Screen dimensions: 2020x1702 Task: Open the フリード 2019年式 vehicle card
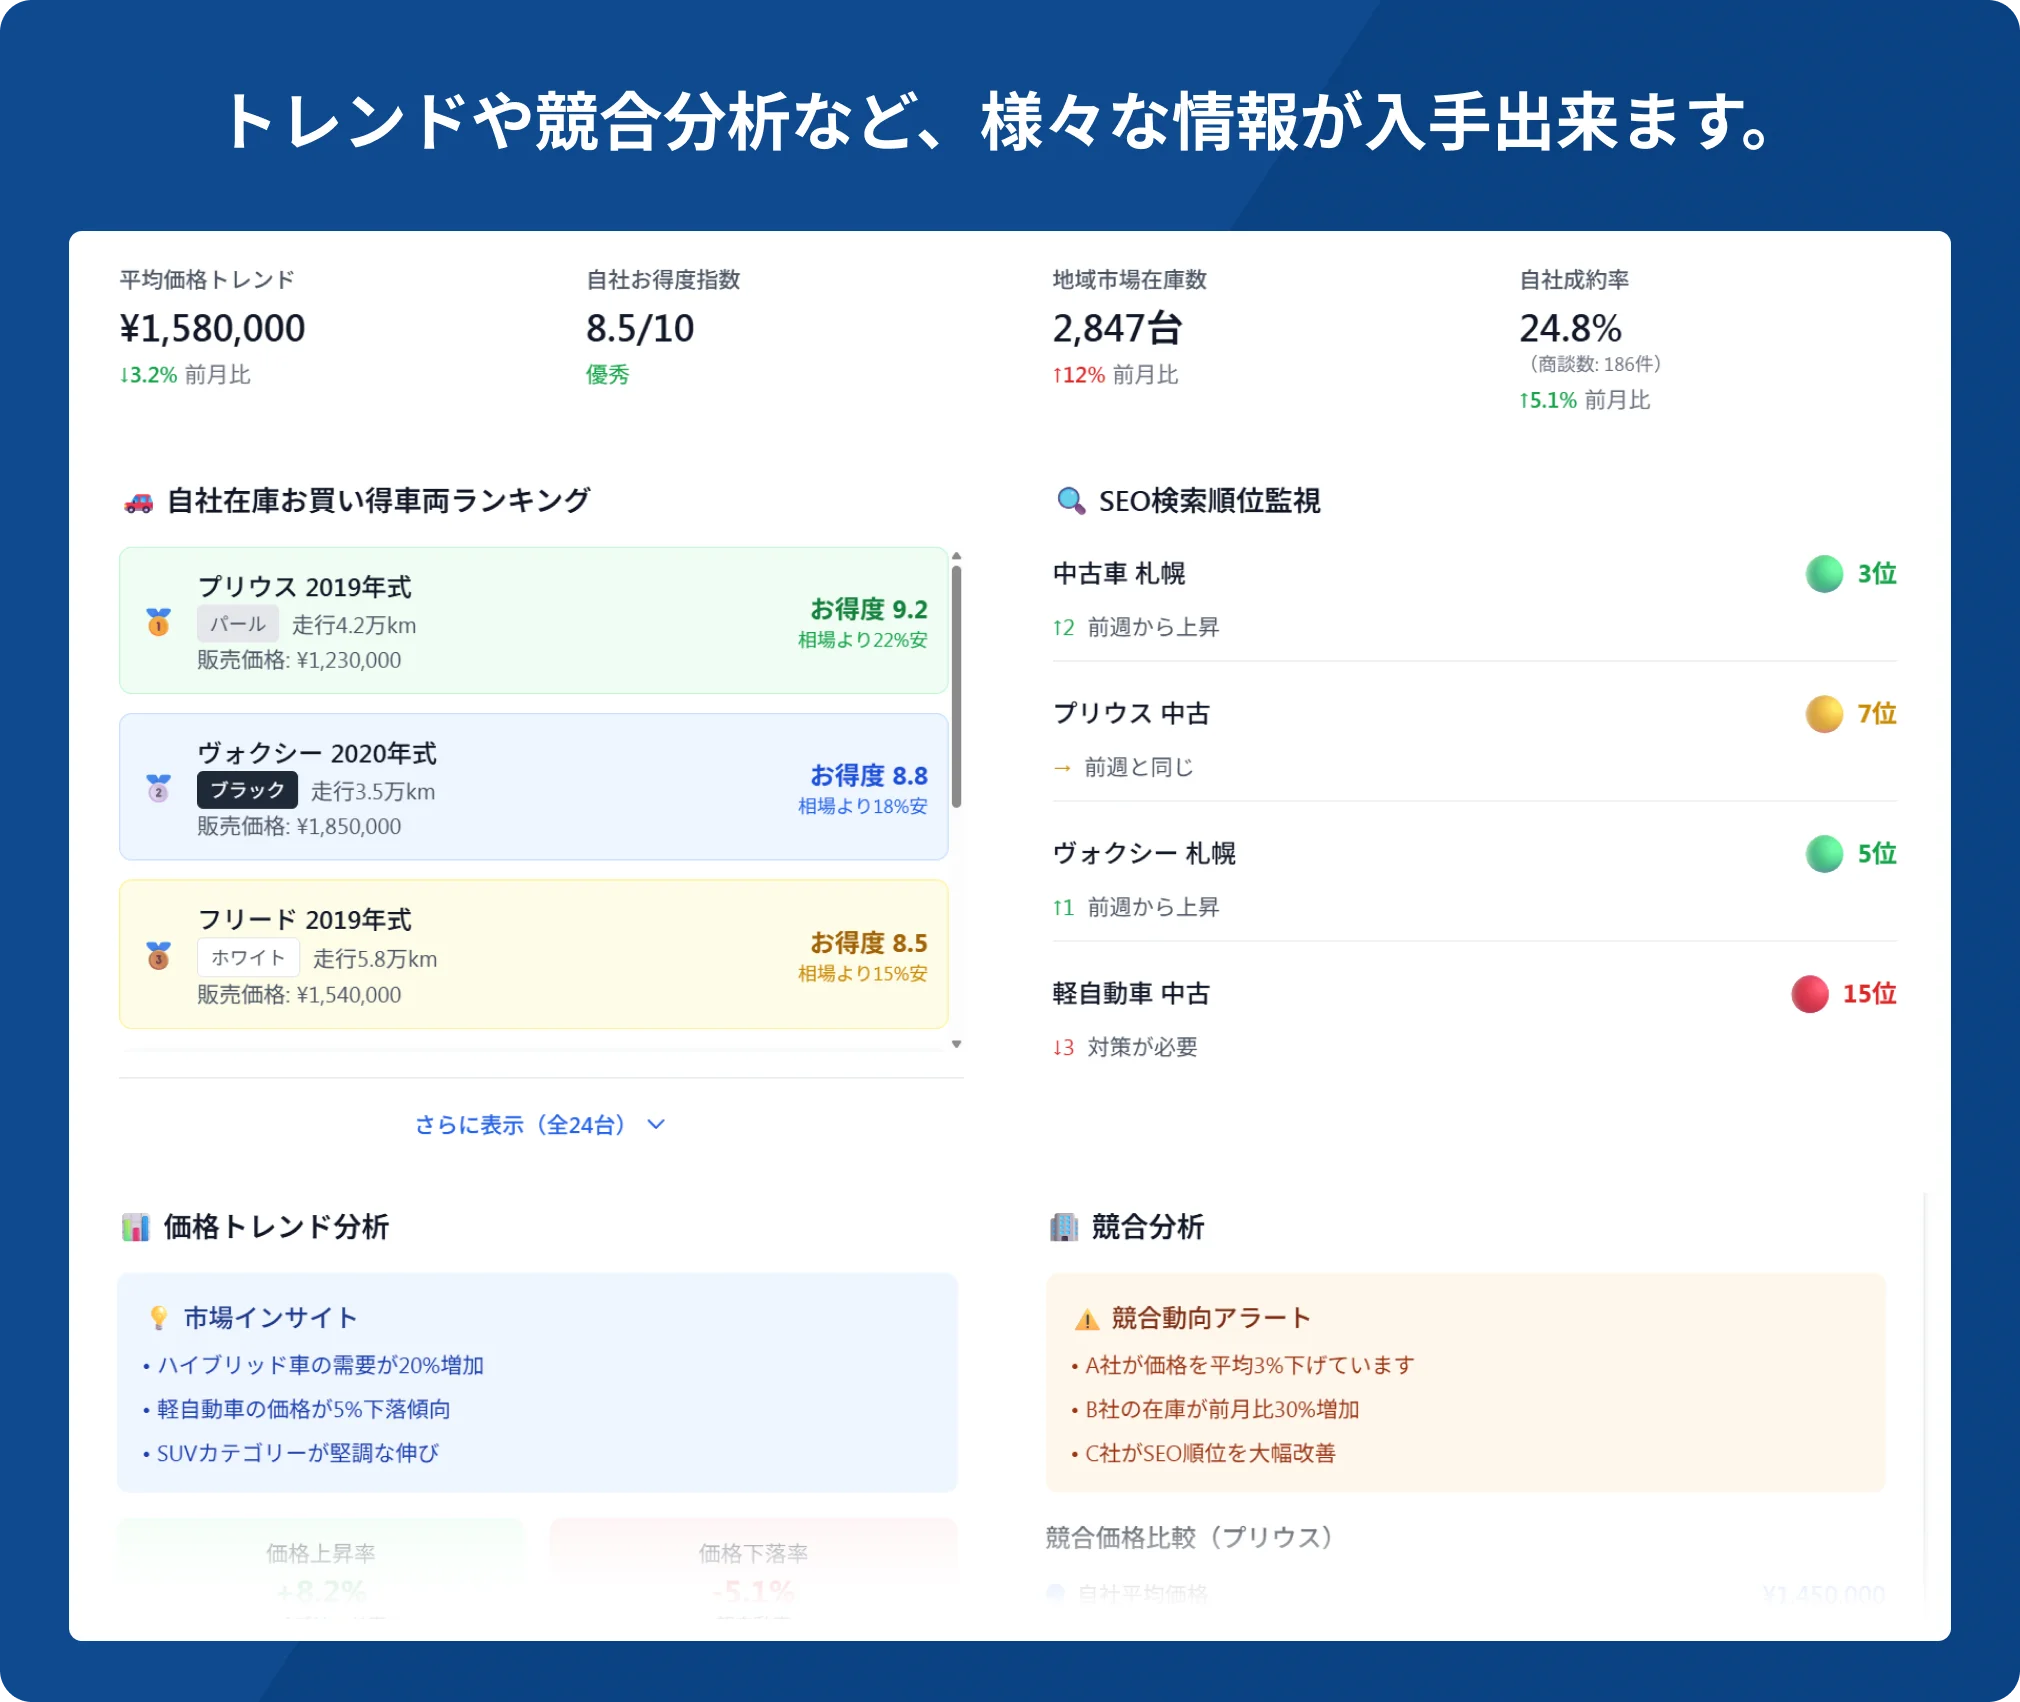coord(533,955)
